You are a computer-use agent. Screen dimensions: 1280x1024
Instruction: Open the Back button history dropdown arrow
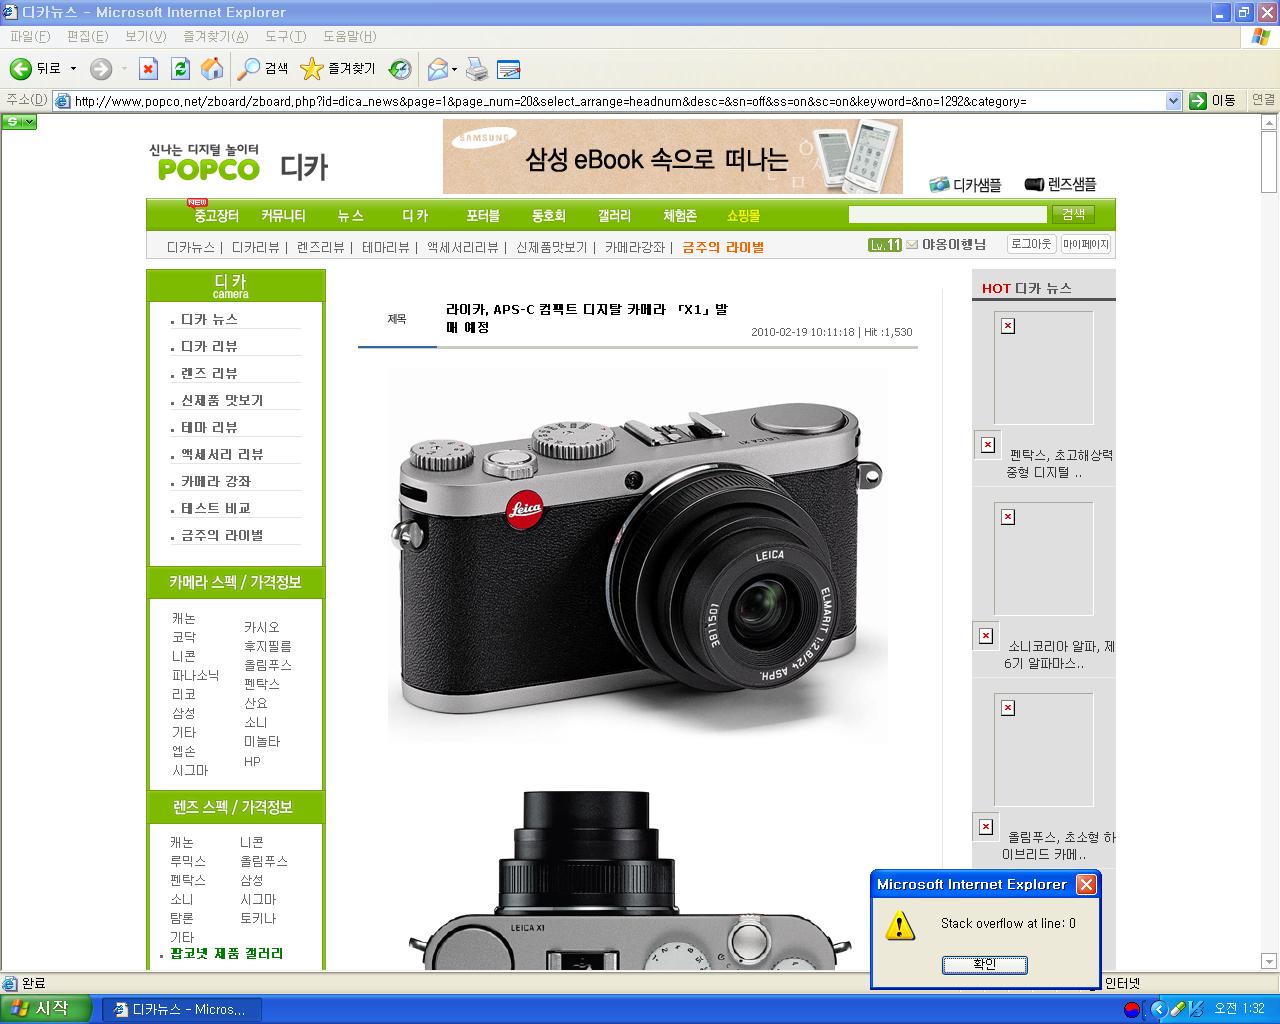[x=73, y=69]
